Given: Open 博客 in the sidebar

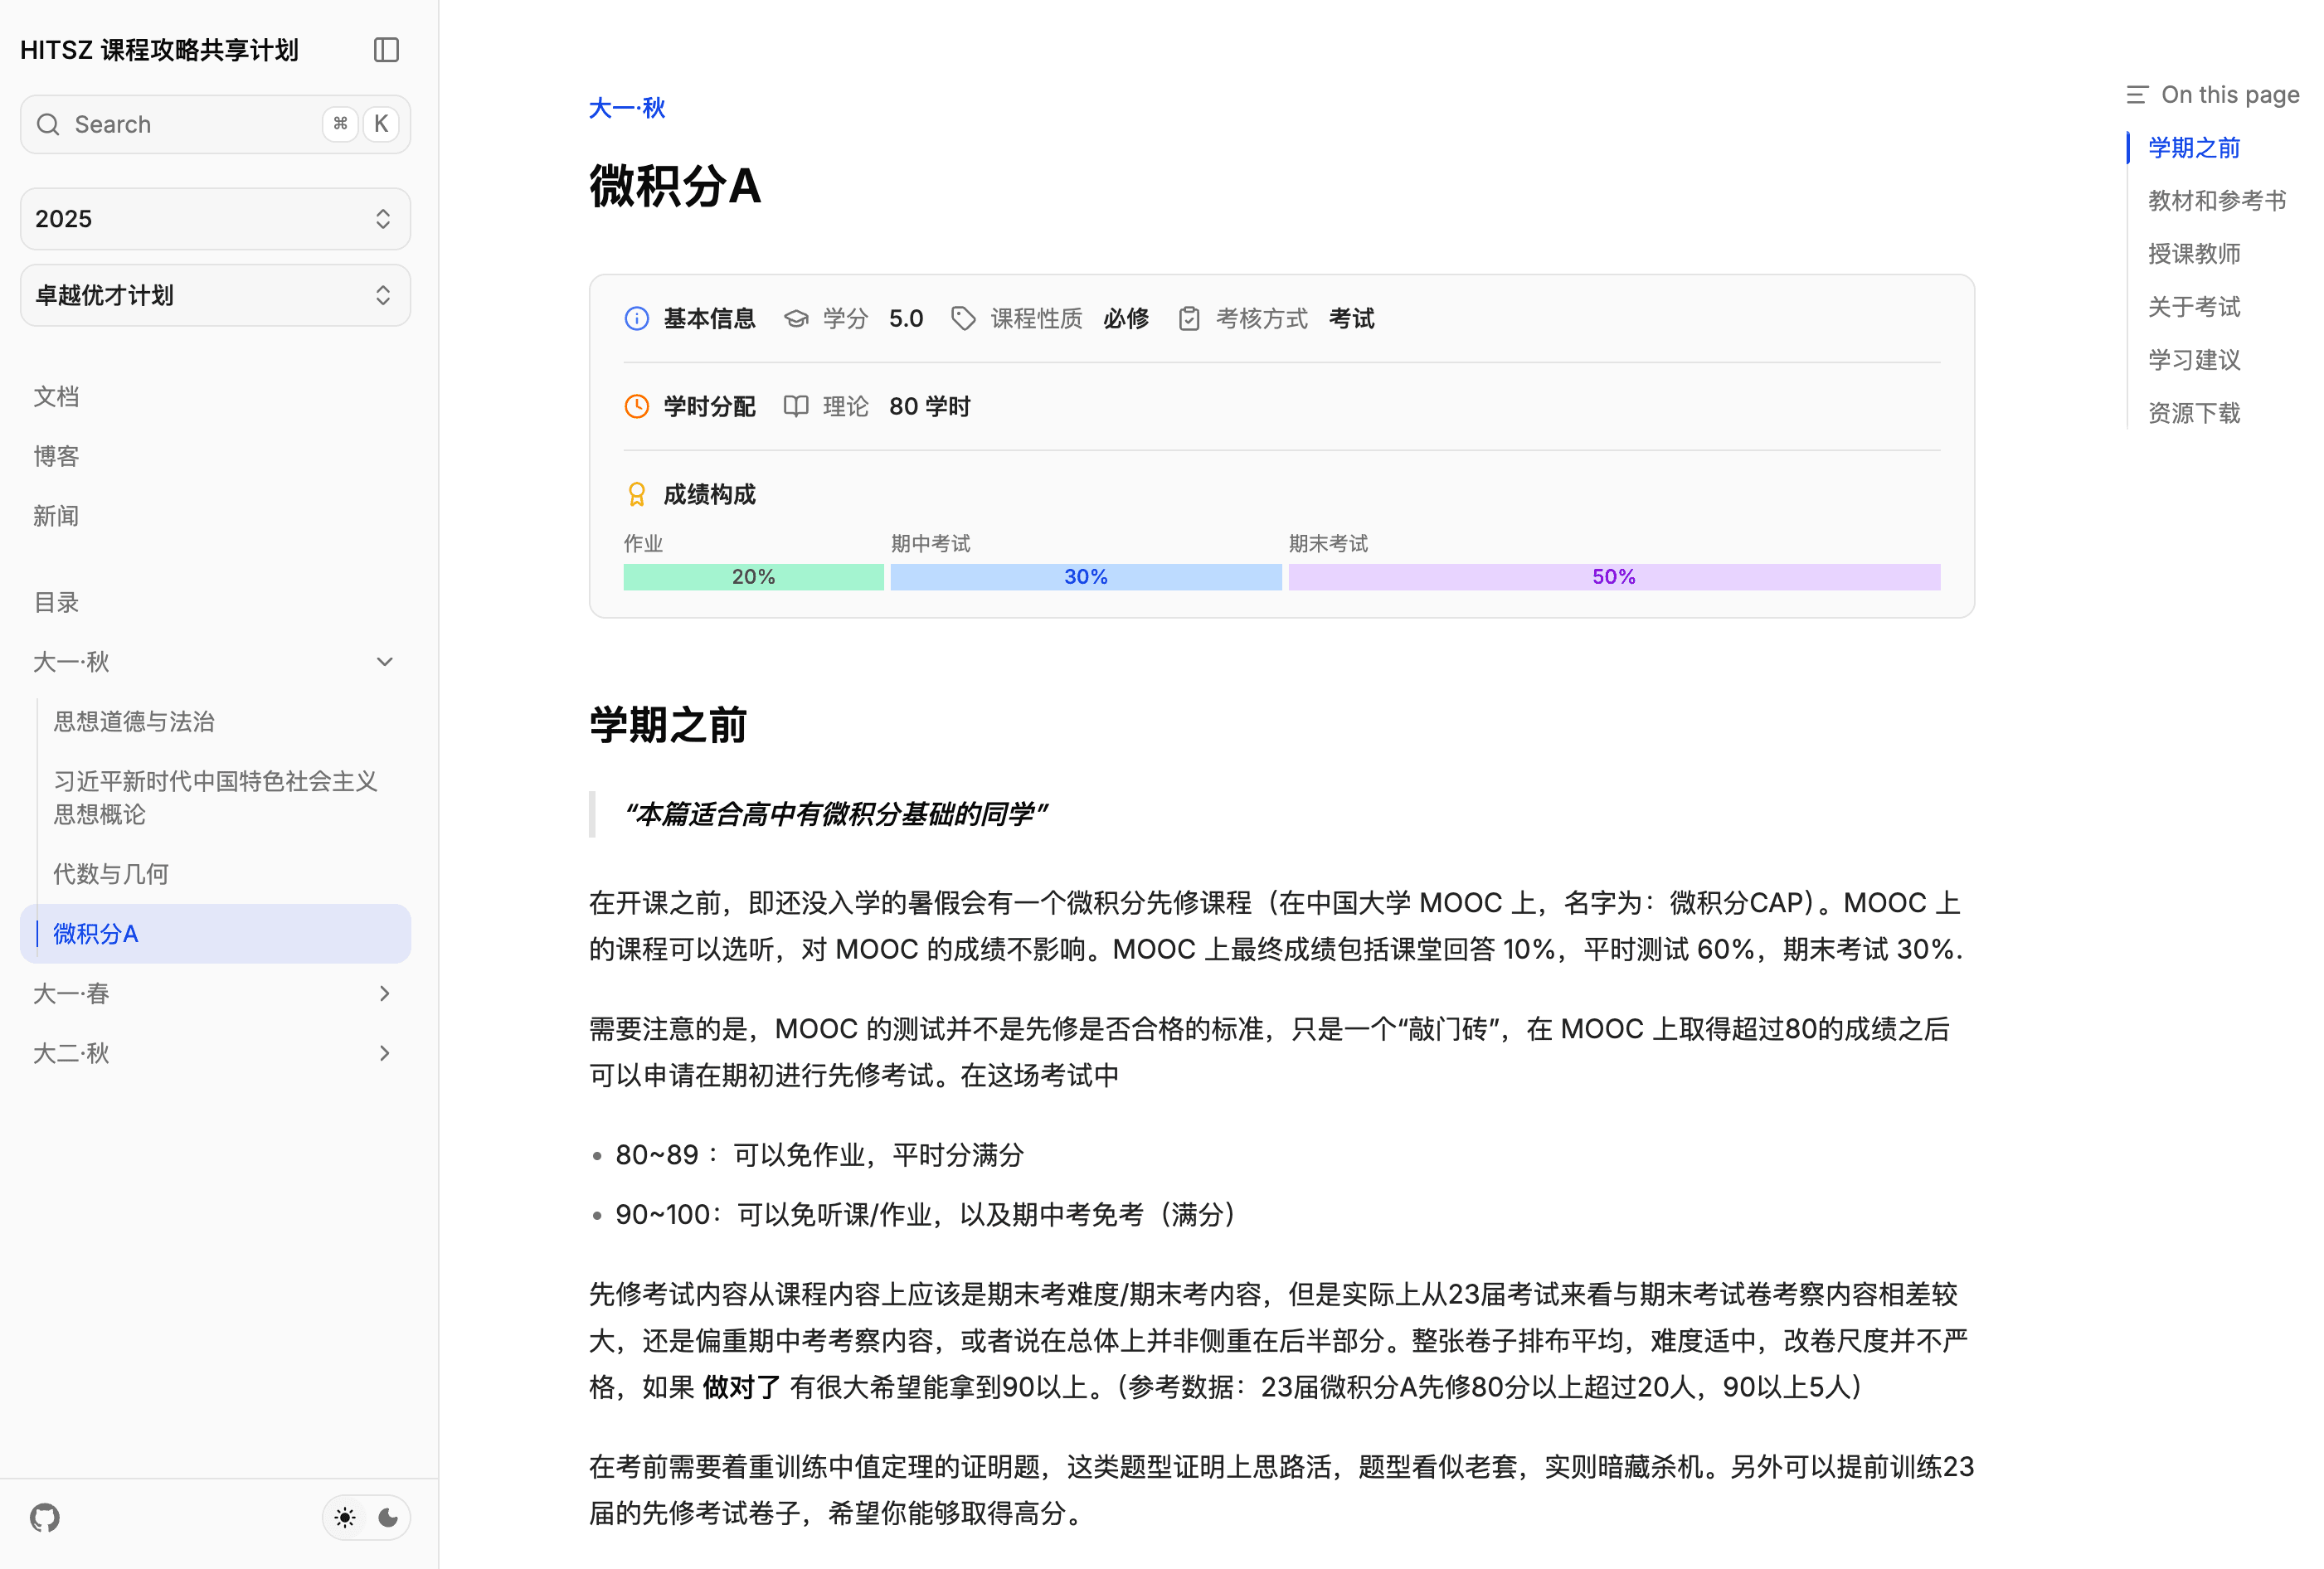Looking at the screenshot, I should 56,457.
